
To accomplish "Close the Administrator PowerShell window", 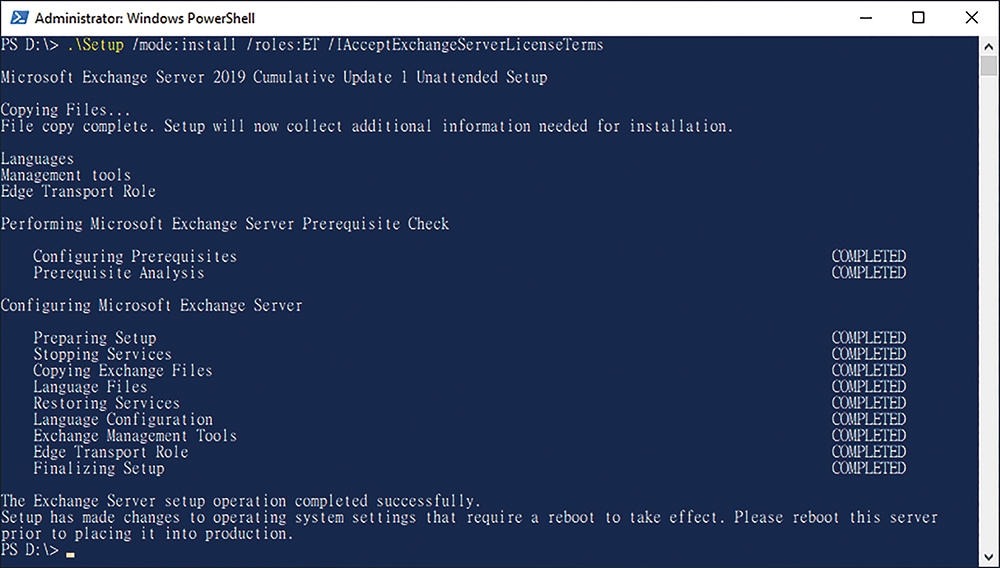I will (971, 18).
